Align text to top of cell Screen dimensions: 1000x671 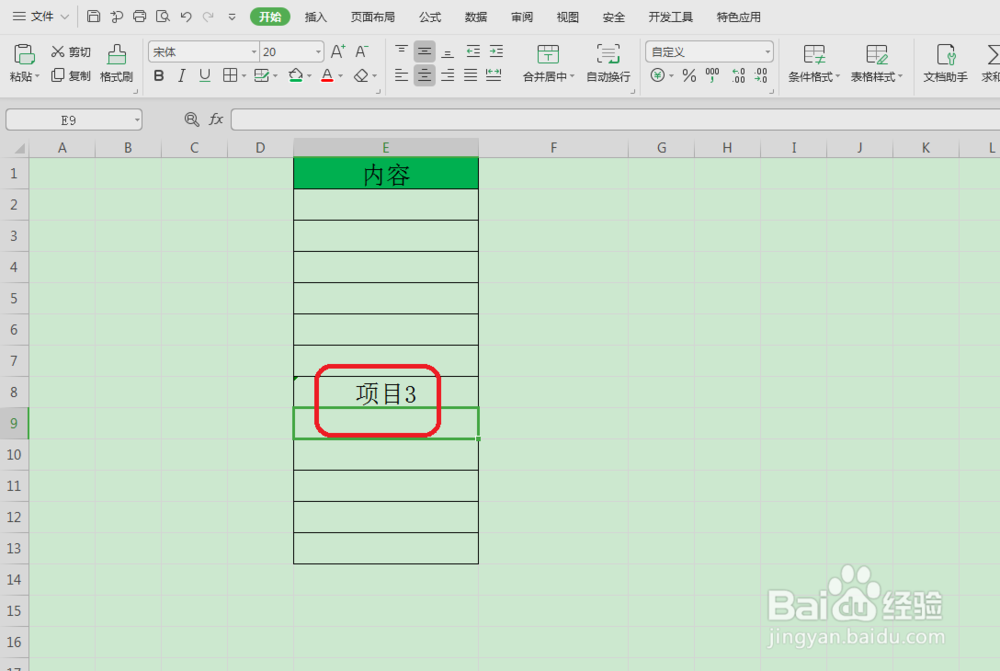(x=401, y=52)
